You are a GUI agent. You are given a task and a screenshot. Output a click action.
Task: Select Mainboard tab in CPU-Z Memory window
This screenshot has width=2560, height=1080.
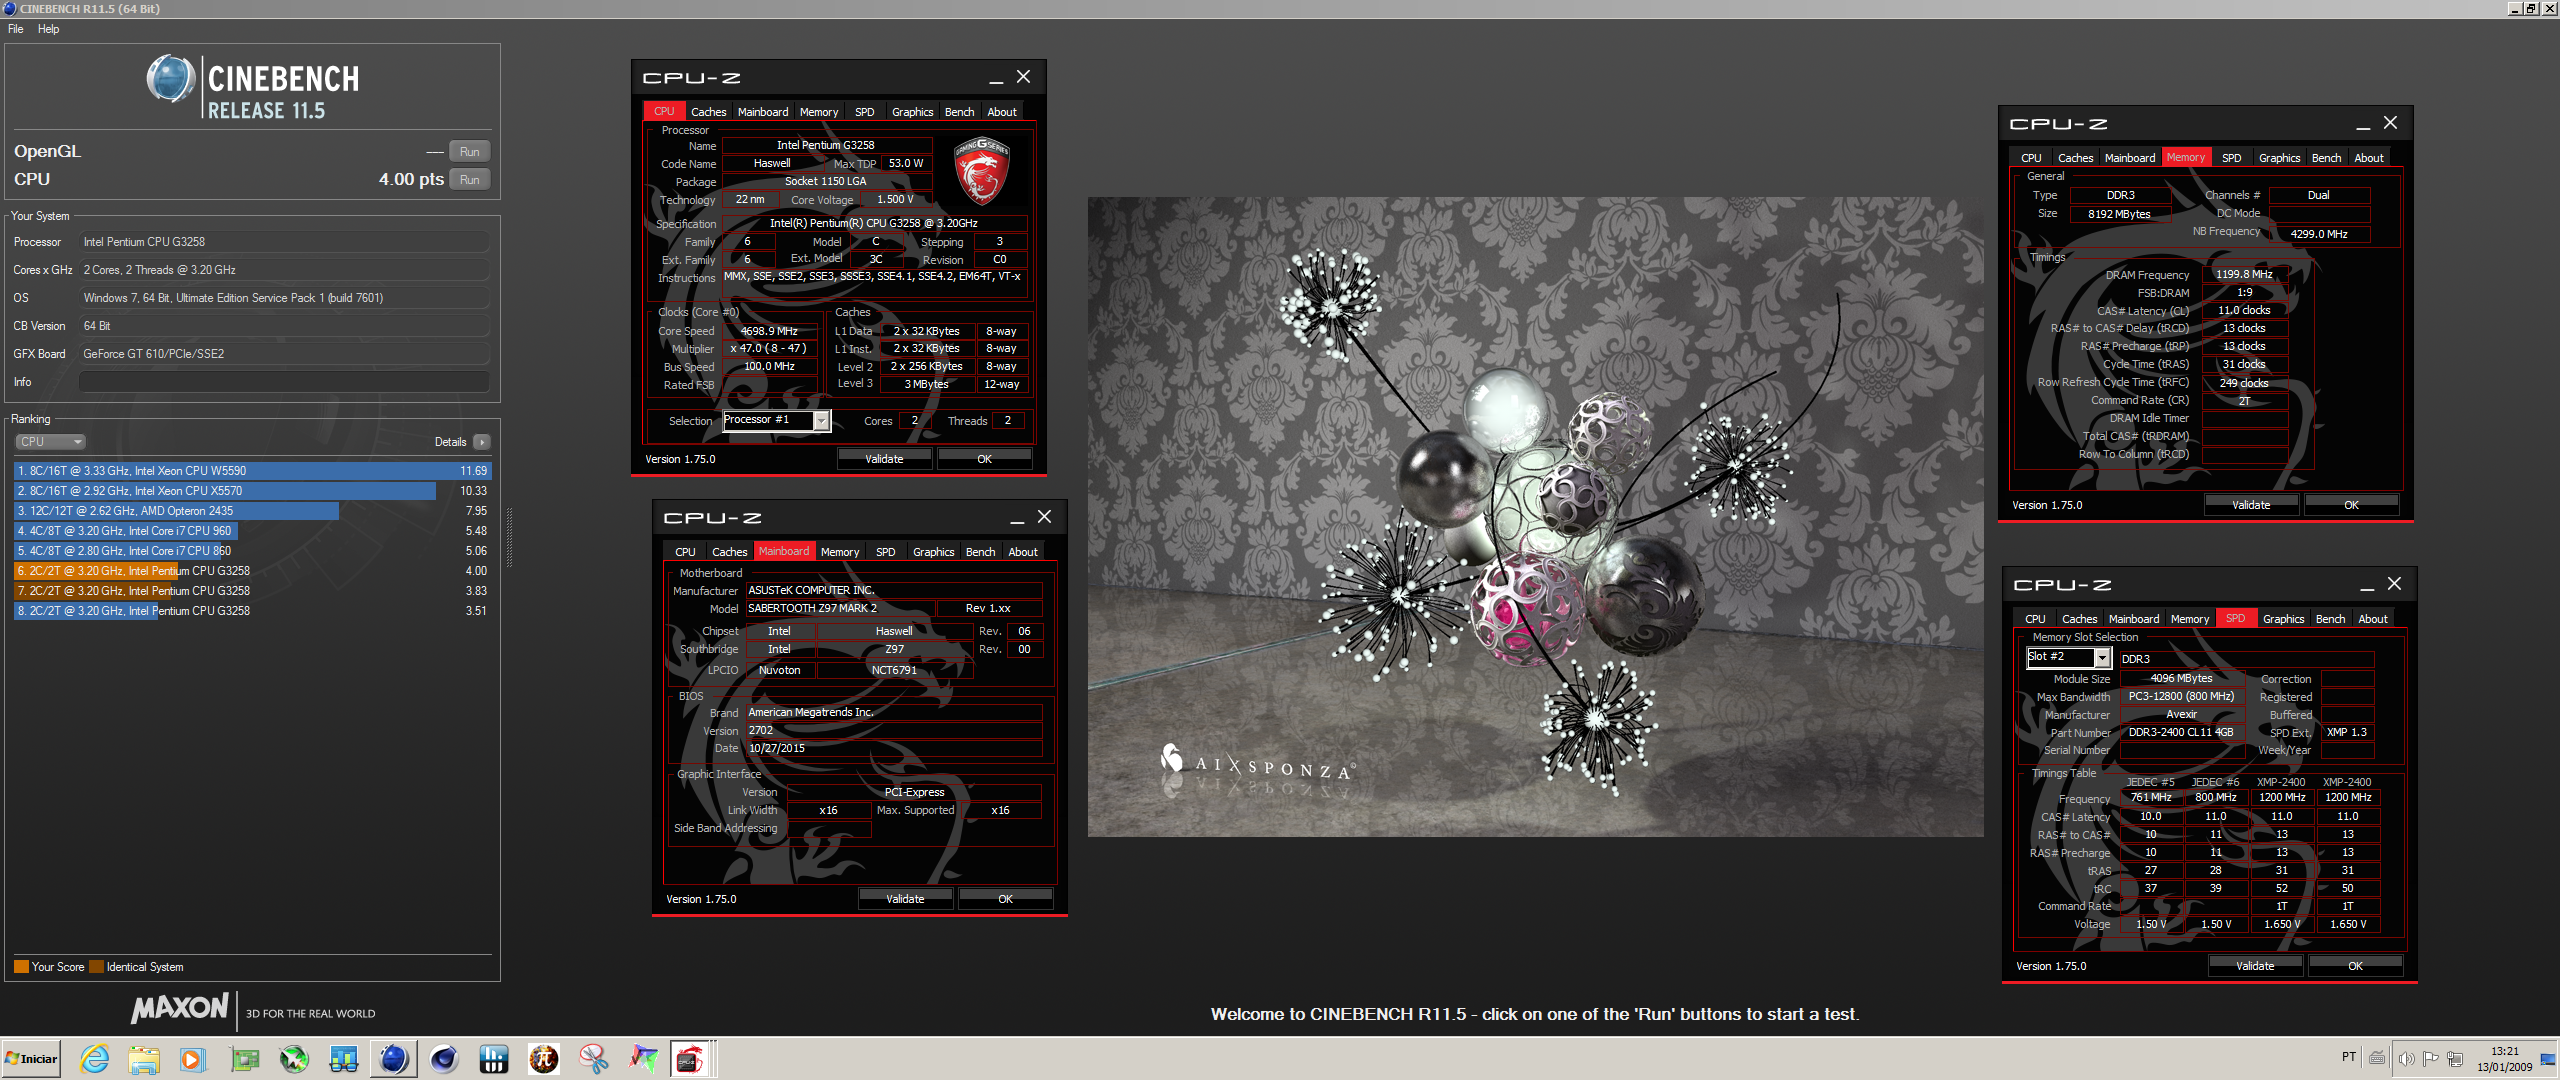coord(2129,158)
